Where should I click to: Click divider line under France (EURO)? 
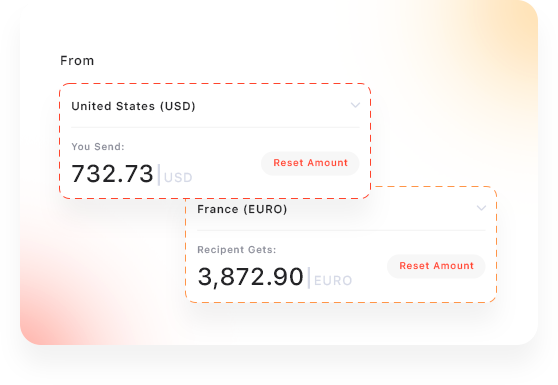tap(341, 230)
